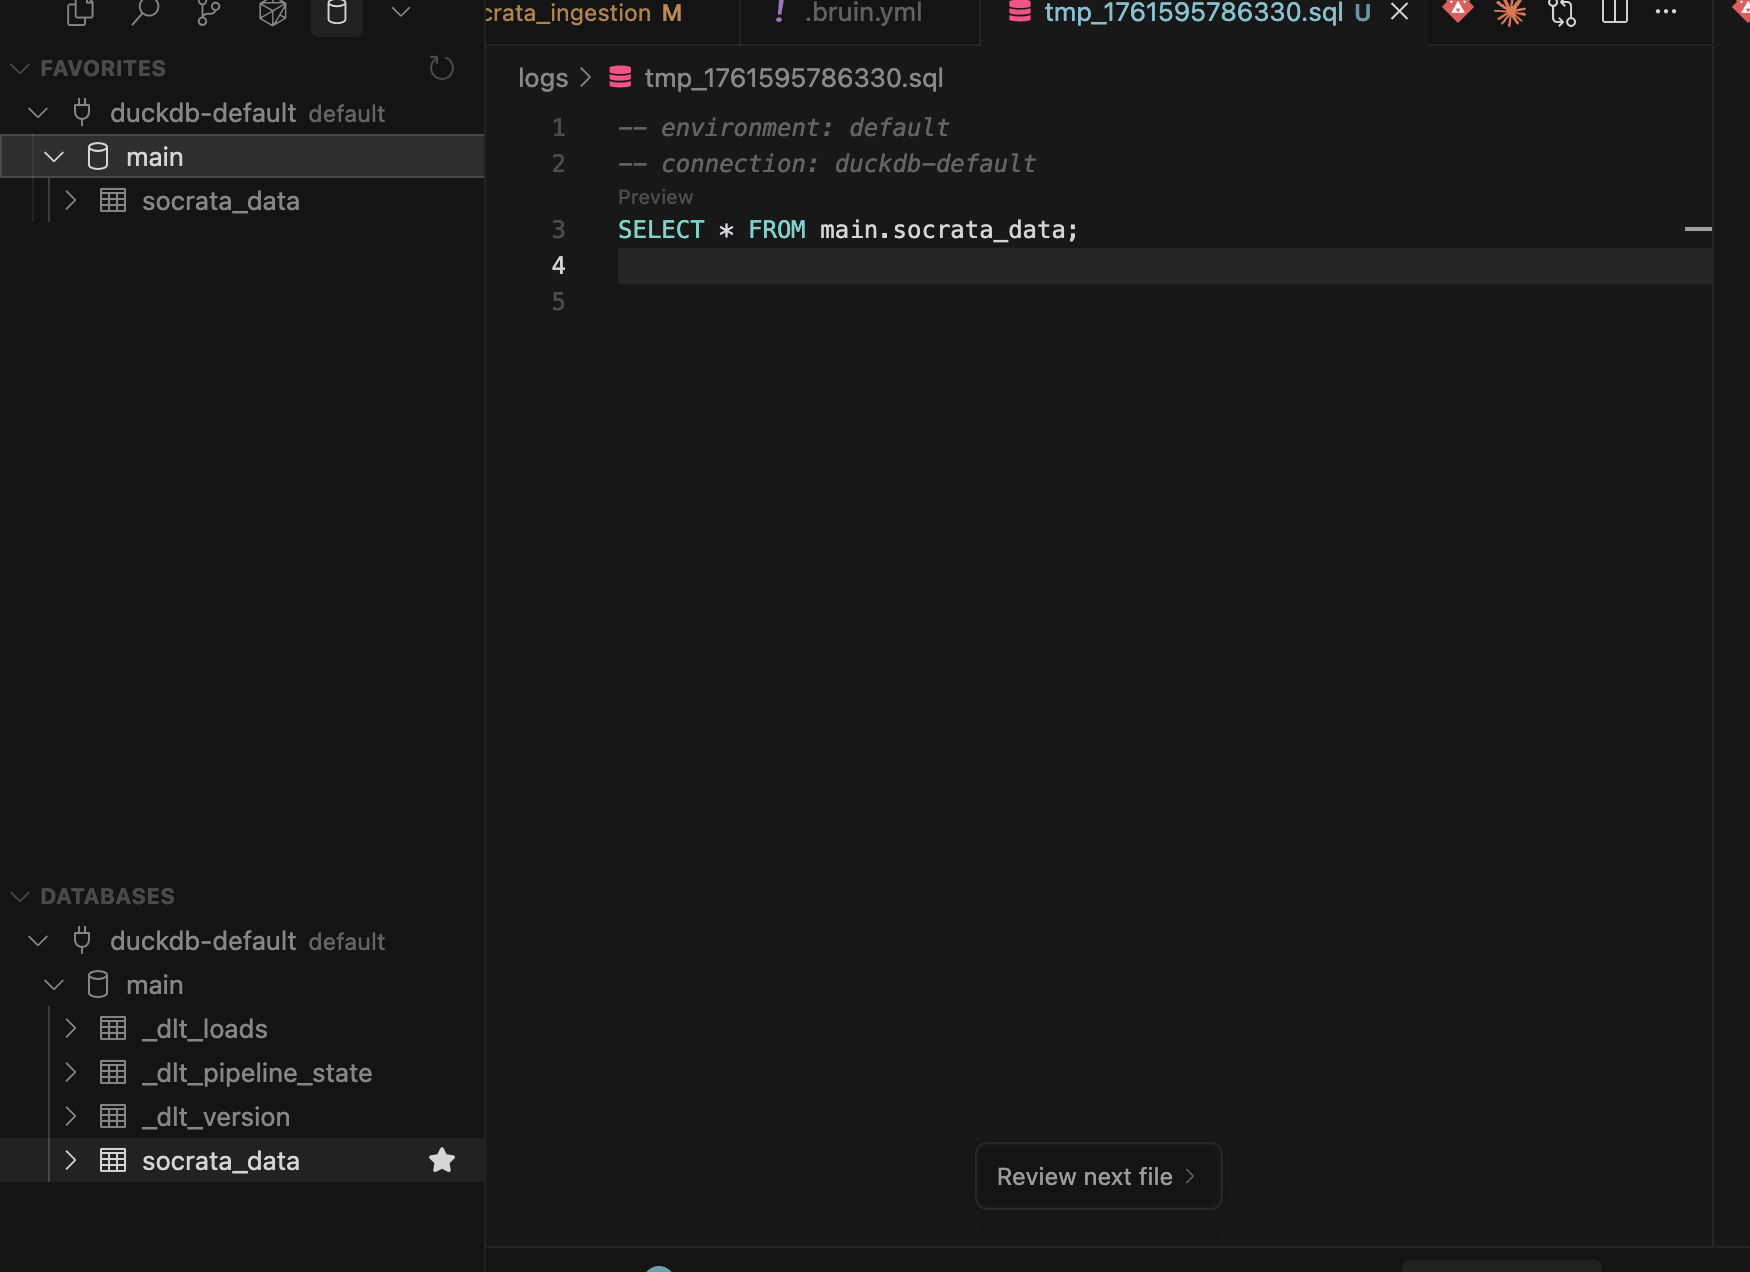1750x1272 pixels.
Task: Expand the _dlt_pipeline_state table
Action: tap(70, 1072)
